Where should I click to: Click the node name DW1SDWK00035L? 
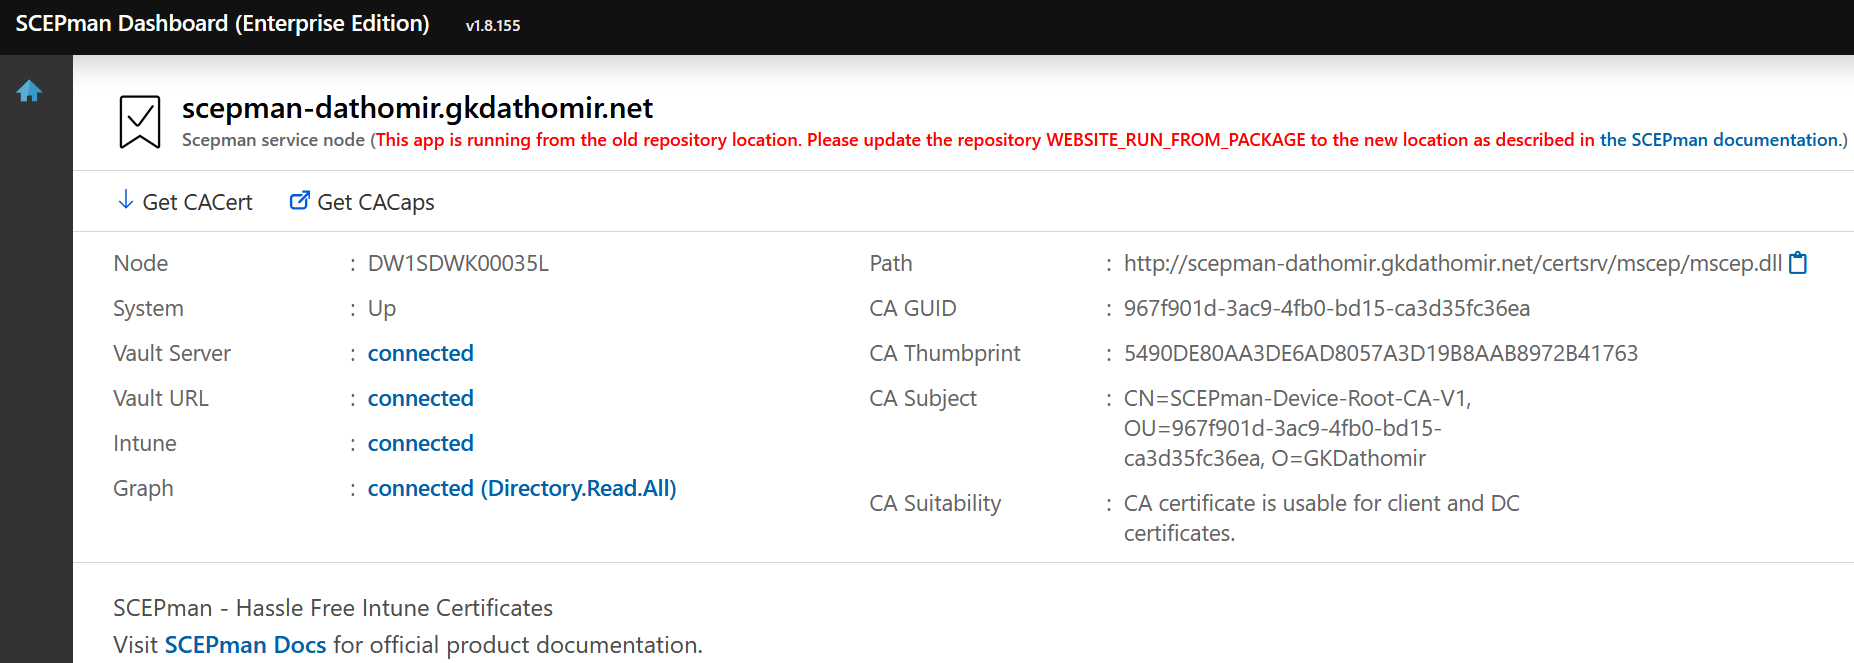tap(458, 263)
